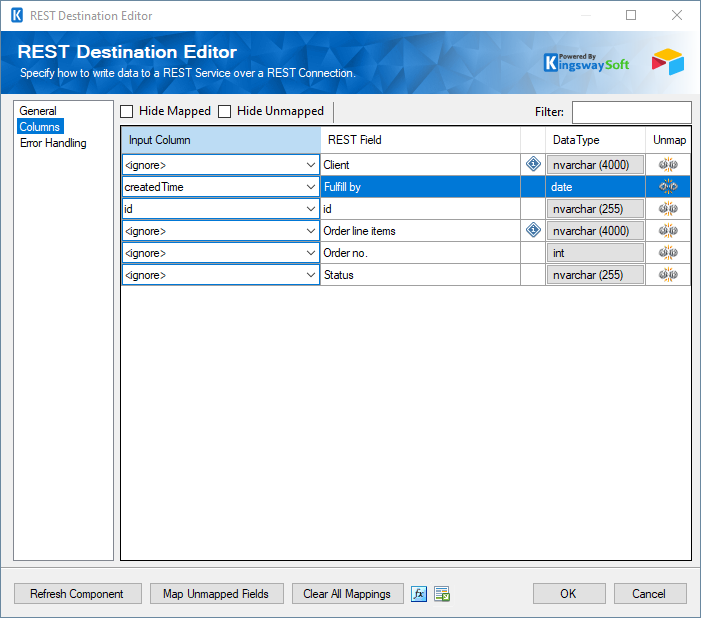Sort by the Input Column header

221,140
